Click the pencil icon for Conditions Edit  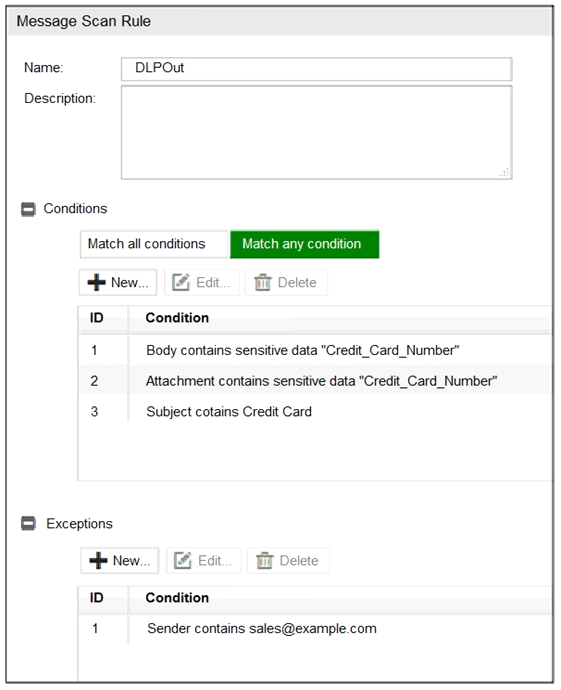coord(180,282)
